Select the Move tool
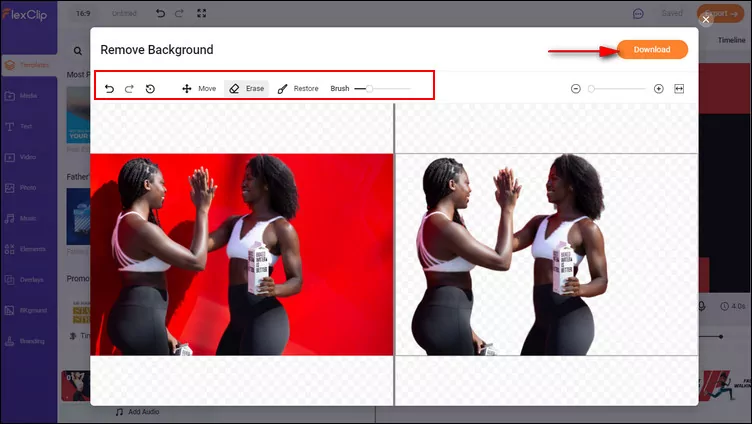Image resolution: width=752 pixels, height=424 pixels. click(199, 89)
